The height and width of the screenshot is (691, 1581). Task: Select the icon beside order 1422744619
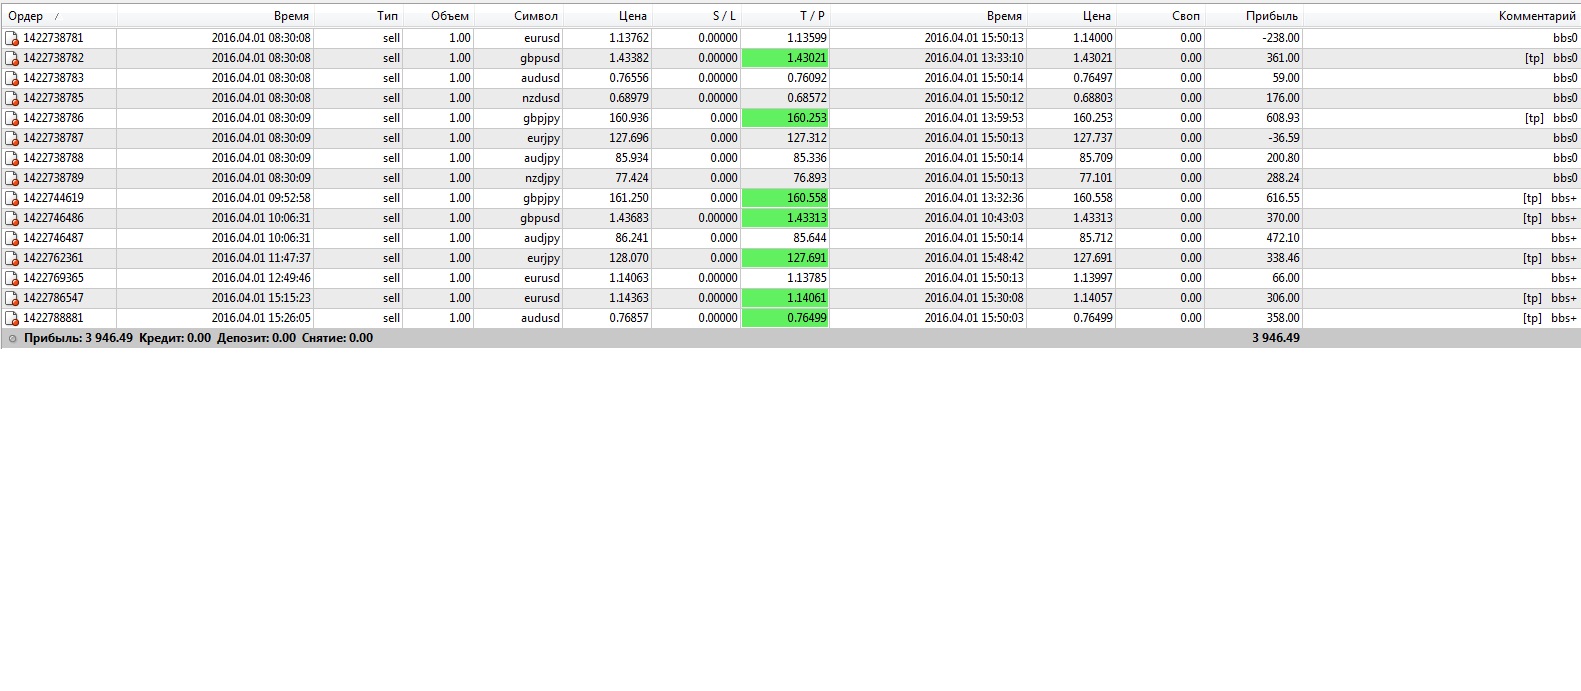click(12, 198)
